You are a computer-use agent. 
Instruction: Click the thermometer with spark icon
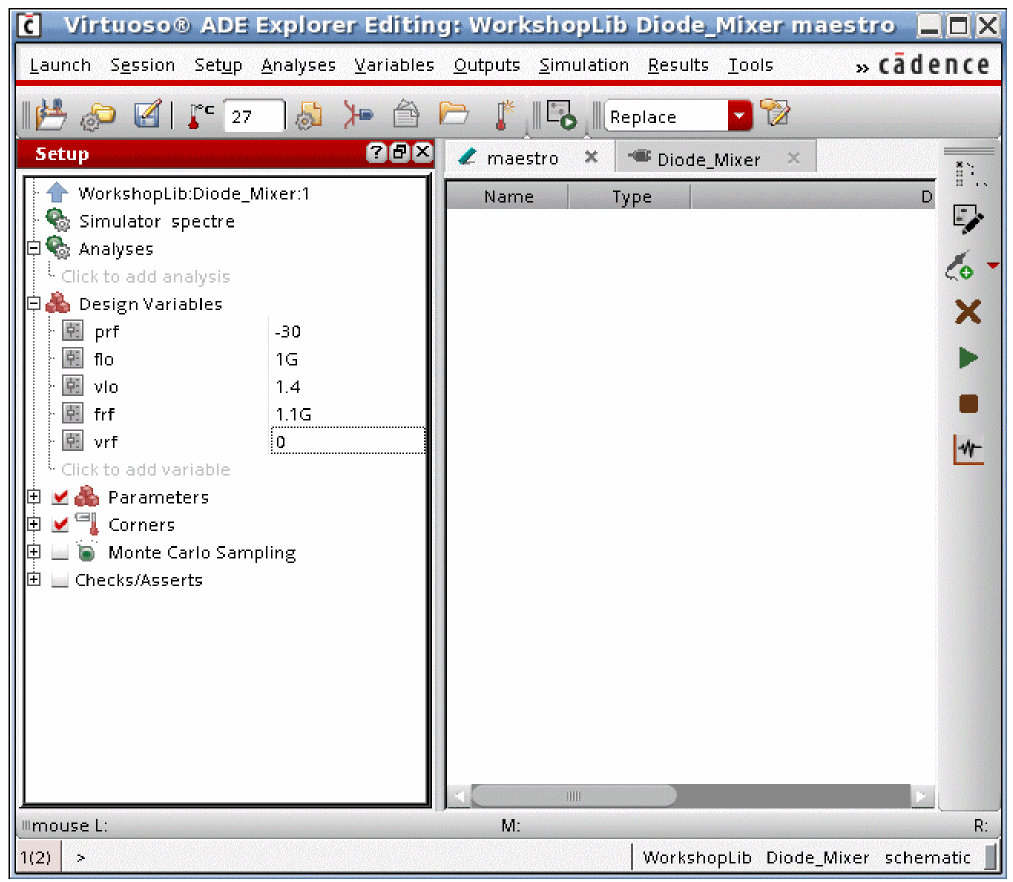pyautogui.click(x=503, y=115)
